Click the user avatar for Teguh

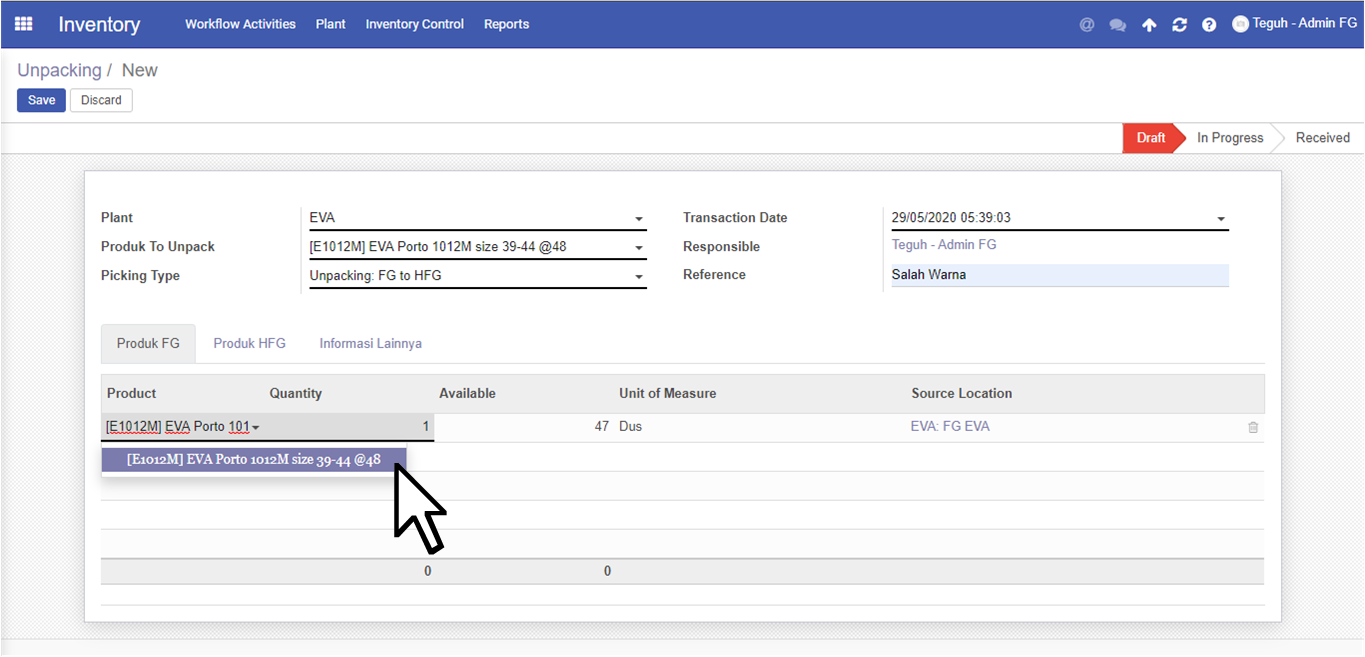click(1240, 24)
